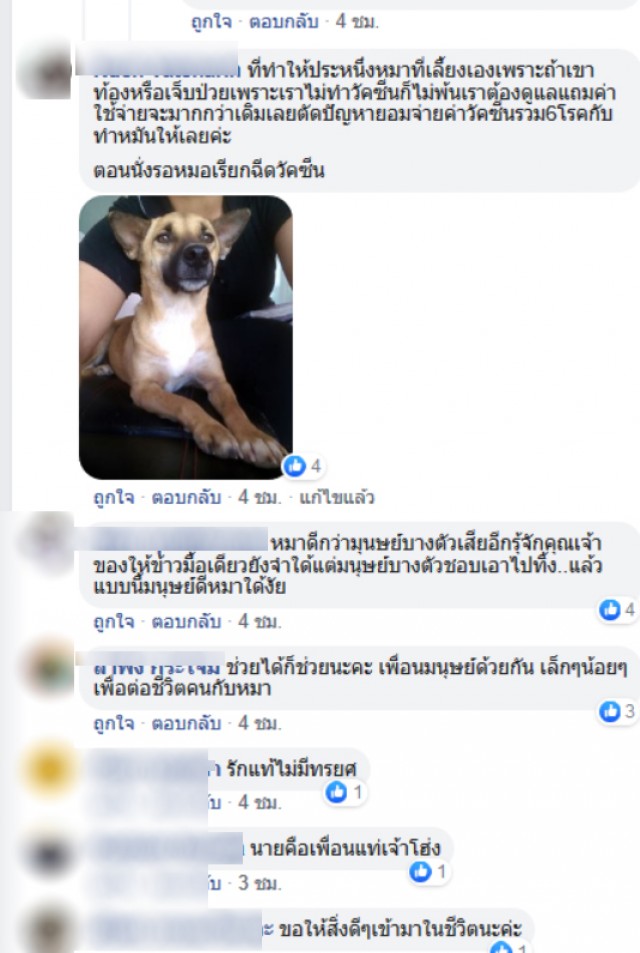The width and height of the screenshot is (640, 953).
Task: Open the avatar beside ช่วยได้ก็ช่วยนะคะ comment
Action: click(47, 667)
